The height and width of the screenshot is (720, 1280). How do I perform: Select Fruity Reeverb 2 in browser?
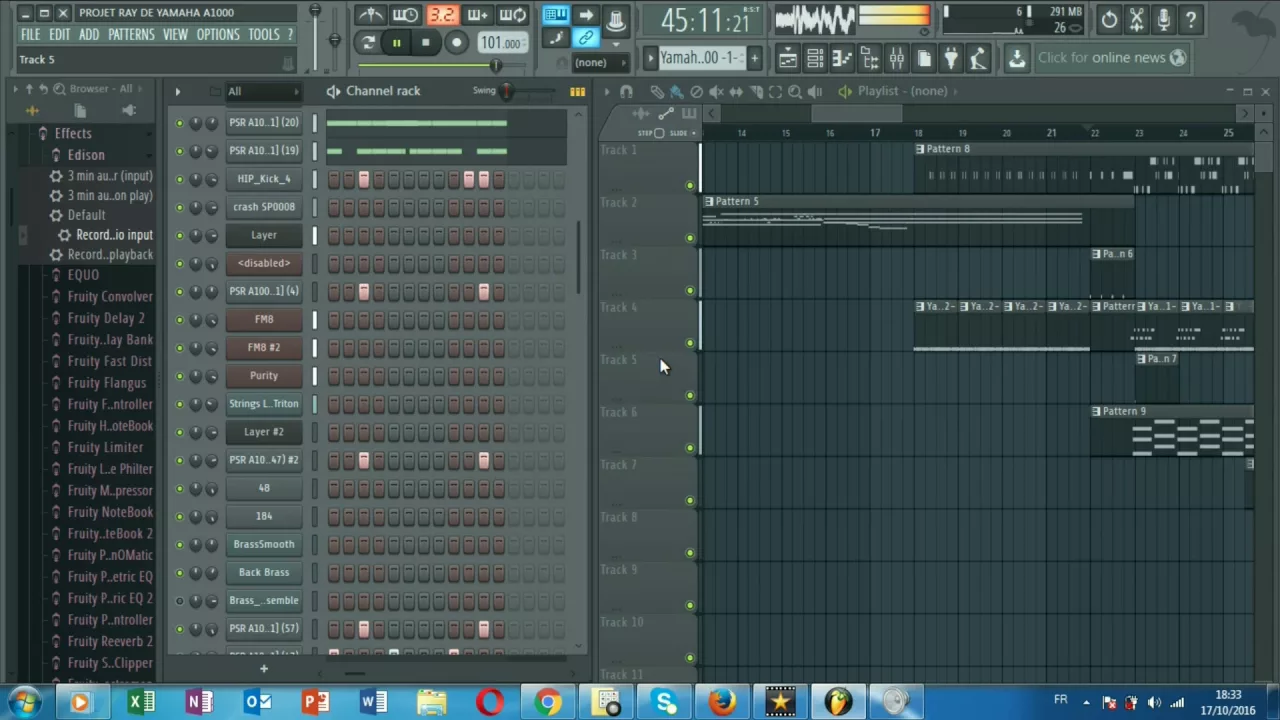110,641
